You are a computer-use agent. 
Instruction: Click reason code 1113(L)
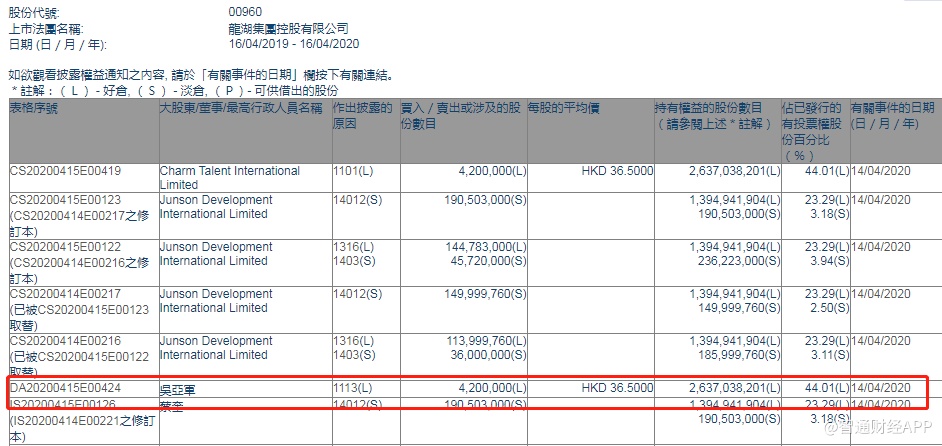pyautogui.click(x=353, y=388)
